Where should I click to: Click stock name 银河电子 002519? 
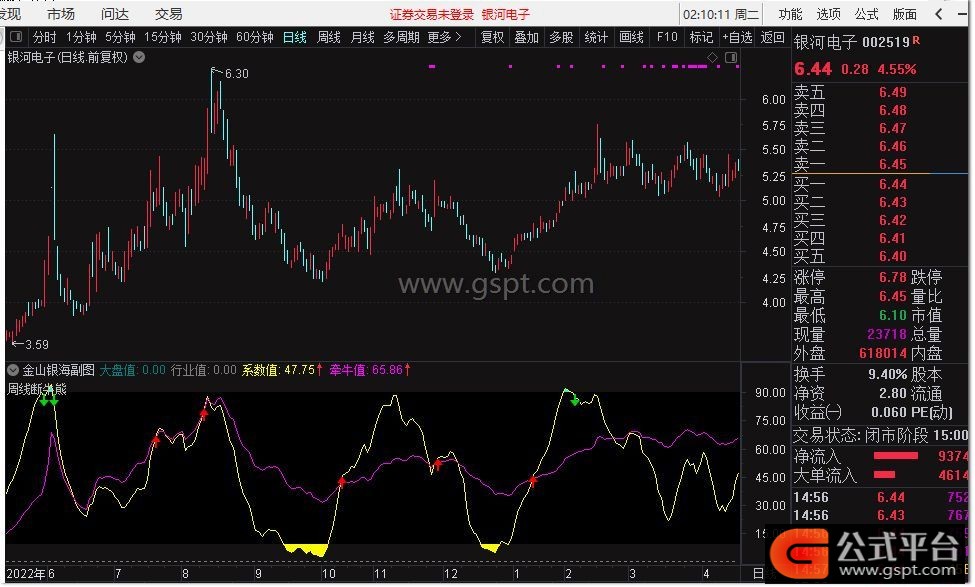pyautogui.click(x=851, y=42)
